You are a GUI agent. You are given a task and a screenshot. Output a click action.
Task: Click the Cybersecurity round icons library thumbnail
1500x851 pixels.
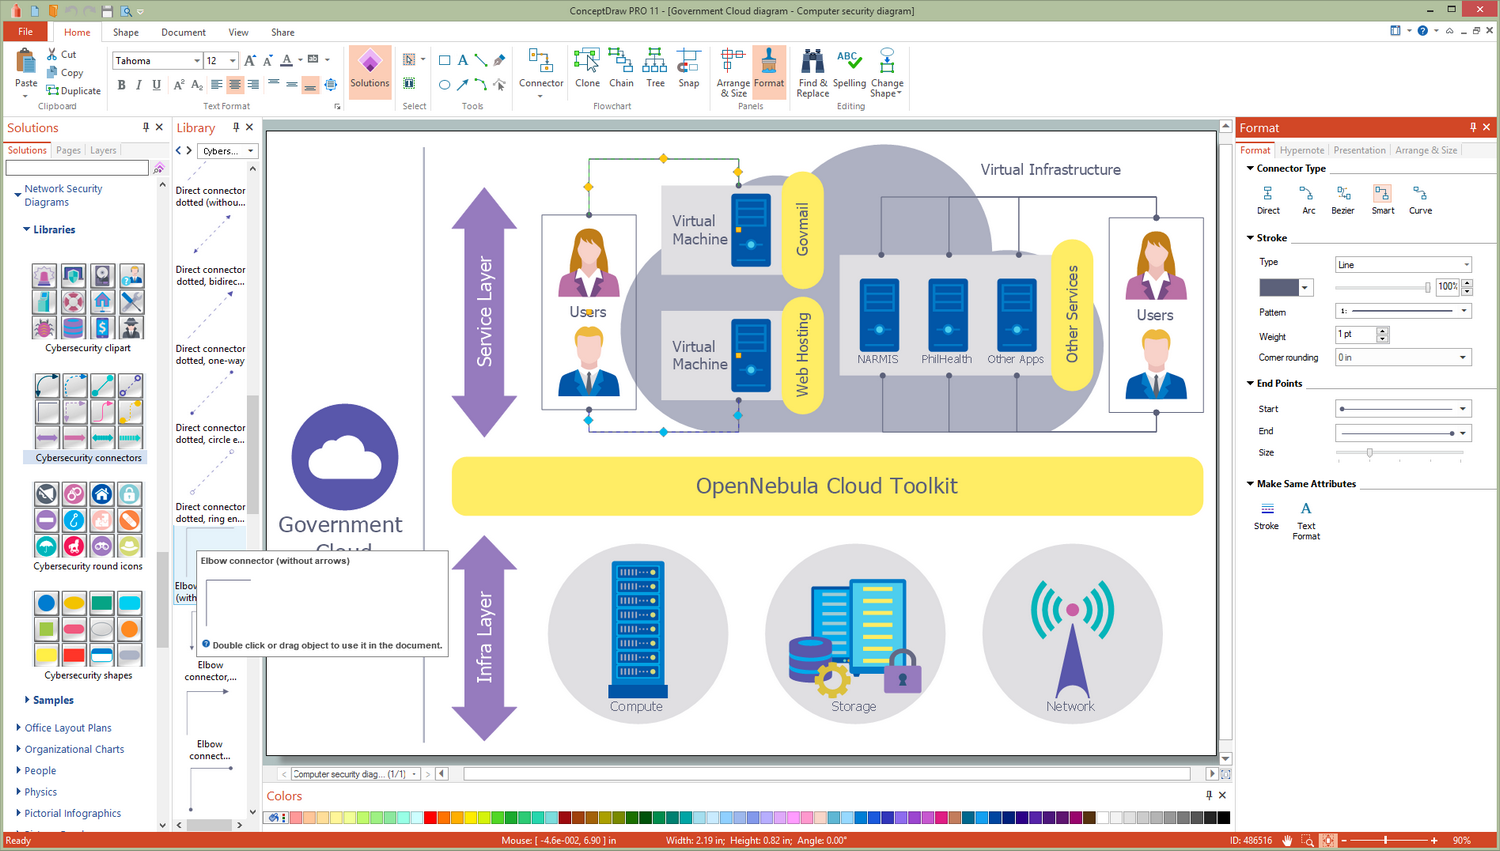click(x=88, y=520)
